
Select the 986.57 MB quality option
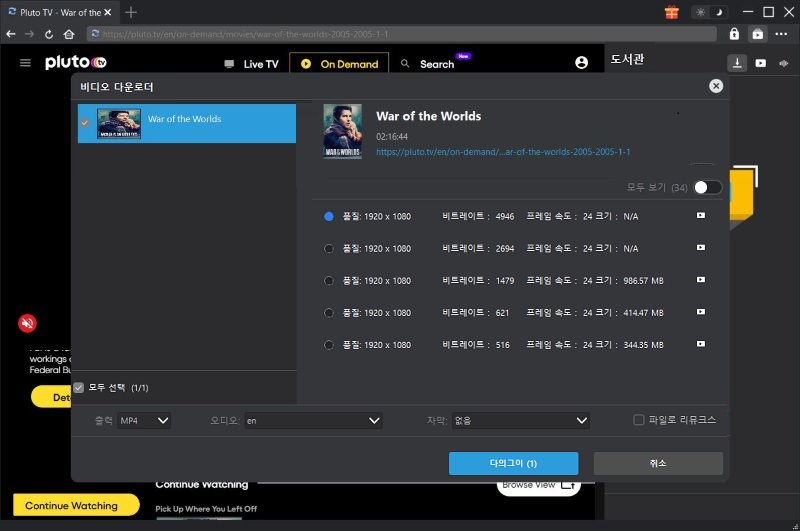pyautogui.click(x=329, y=281)
